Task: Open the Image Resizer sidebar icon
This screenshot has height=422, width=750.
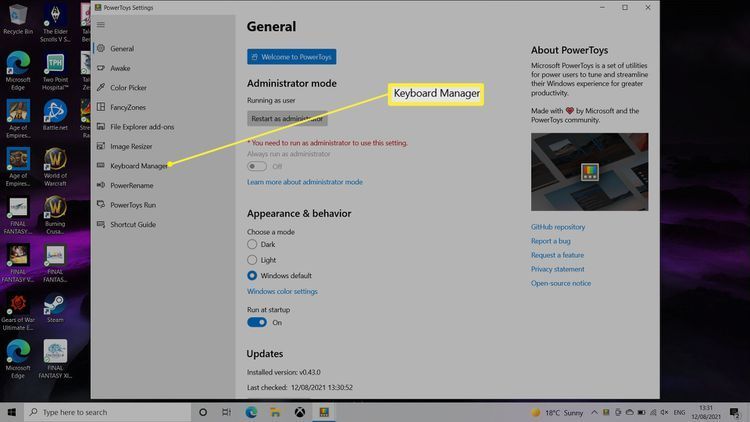Action: [100, 146]
